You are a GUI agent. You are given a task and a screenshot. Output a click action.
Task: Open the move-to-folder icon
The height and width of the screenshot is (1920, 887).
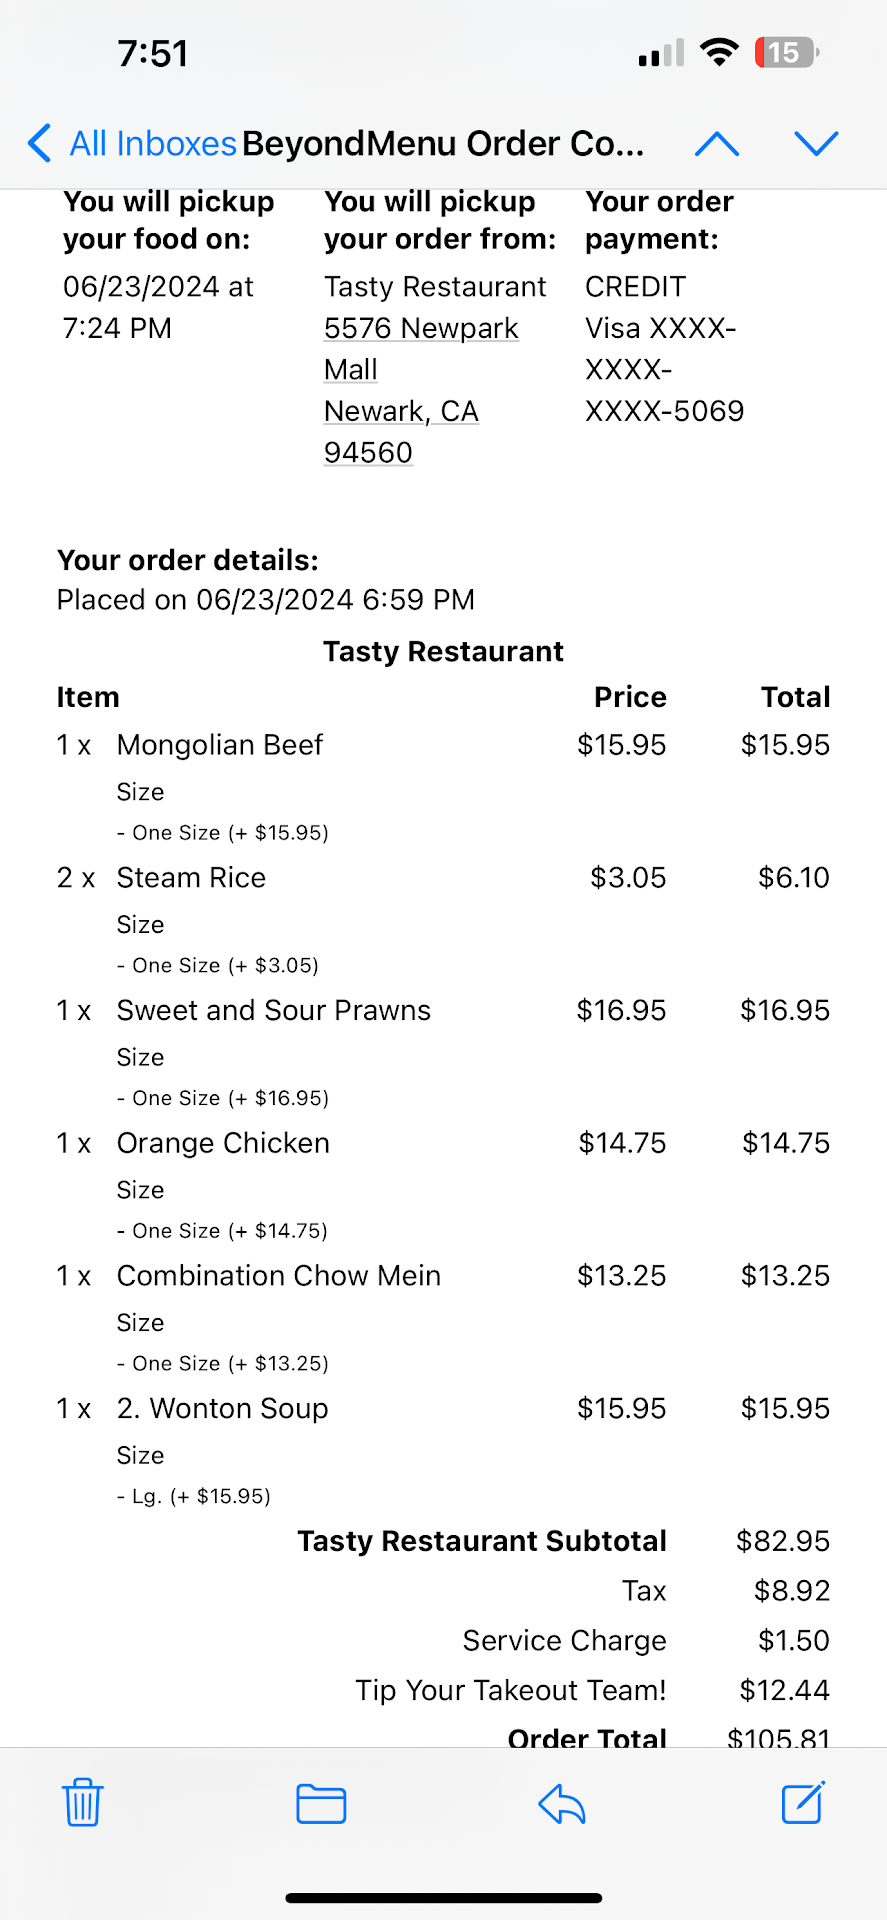pos(321,1803)
